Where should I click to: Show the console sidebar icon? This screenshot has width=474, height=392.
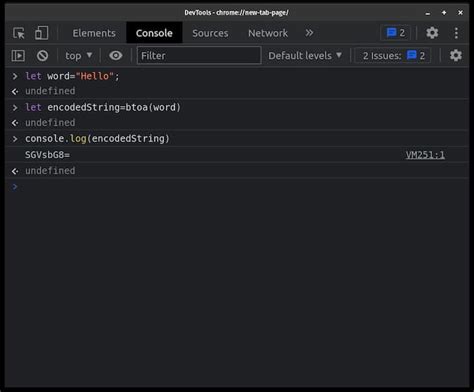pos(18,56)
